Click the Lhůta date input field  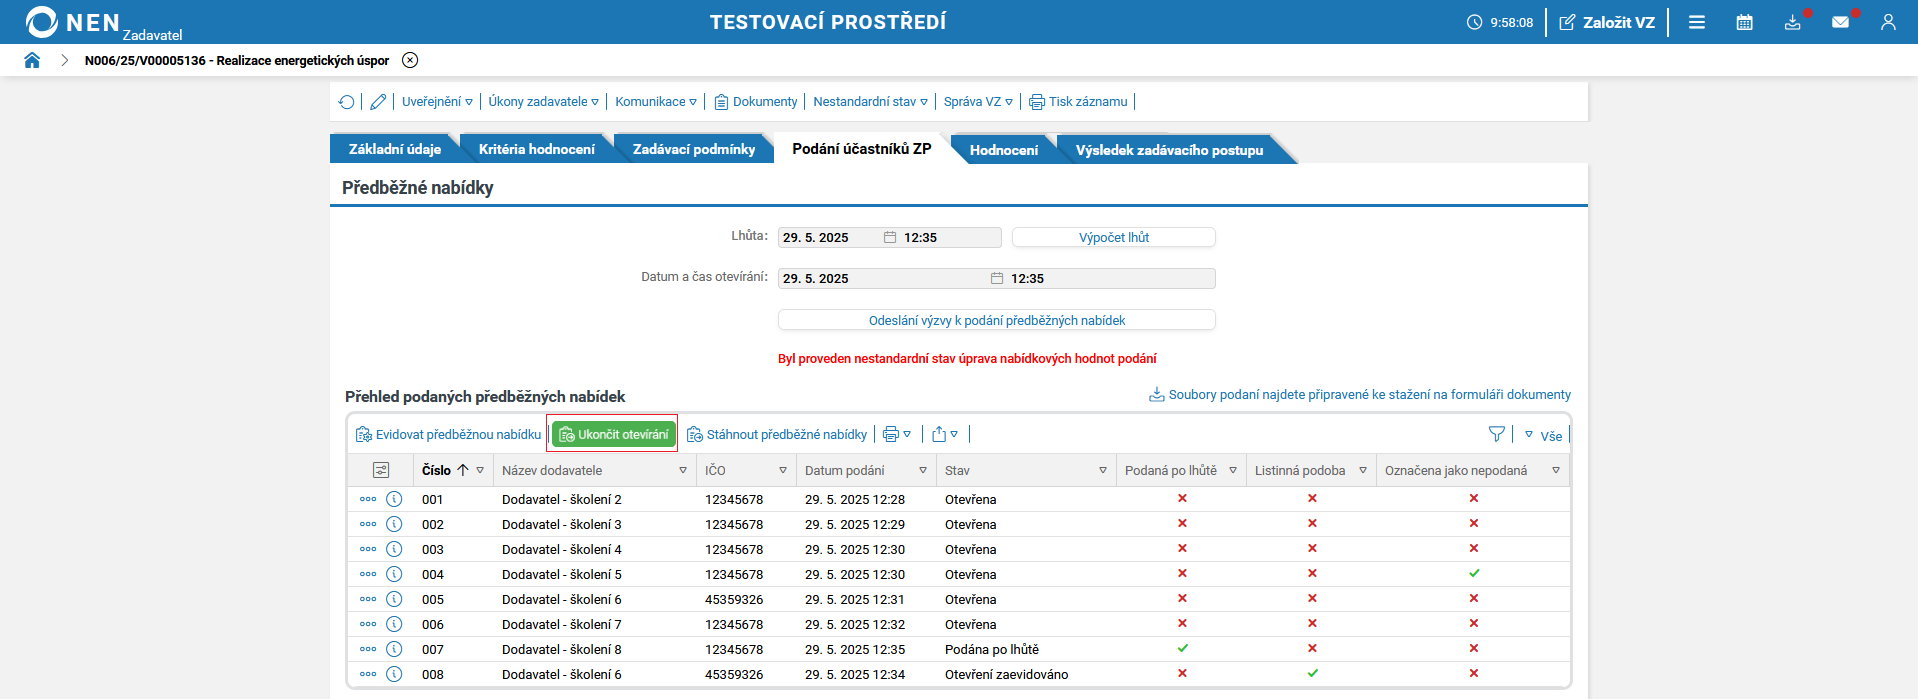tap(830, 238)
